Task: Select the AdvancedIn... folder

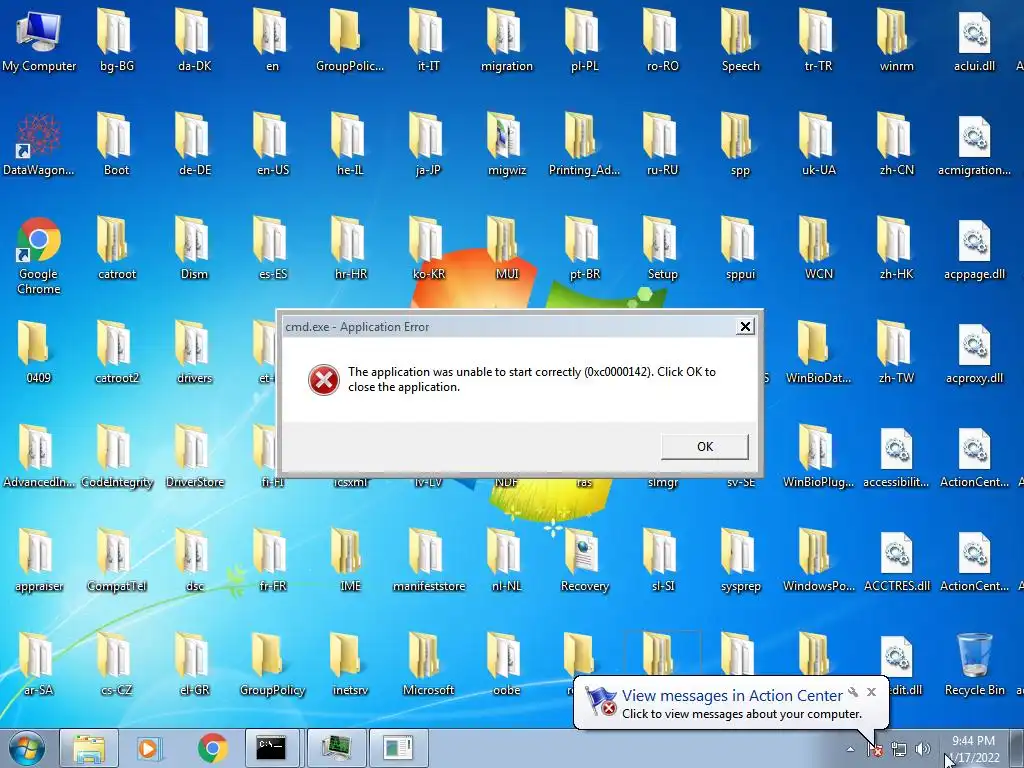Action: click(x=39, y=456)
